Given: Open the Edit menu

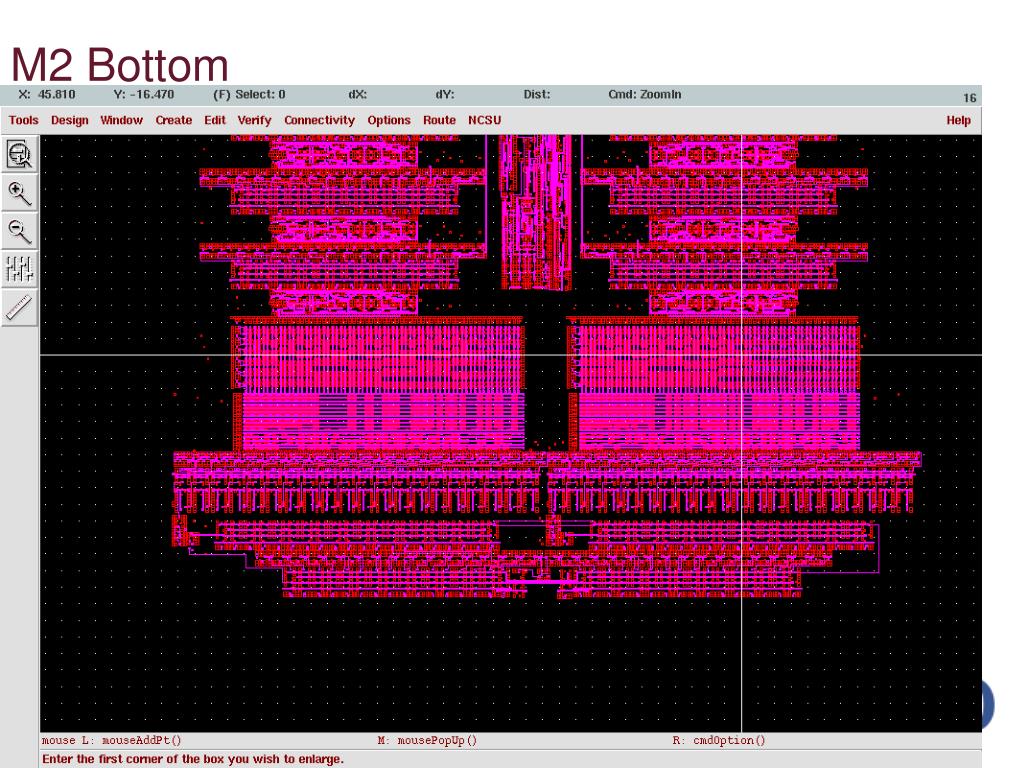Looking at the screenshot, I should tap(215, 120).
